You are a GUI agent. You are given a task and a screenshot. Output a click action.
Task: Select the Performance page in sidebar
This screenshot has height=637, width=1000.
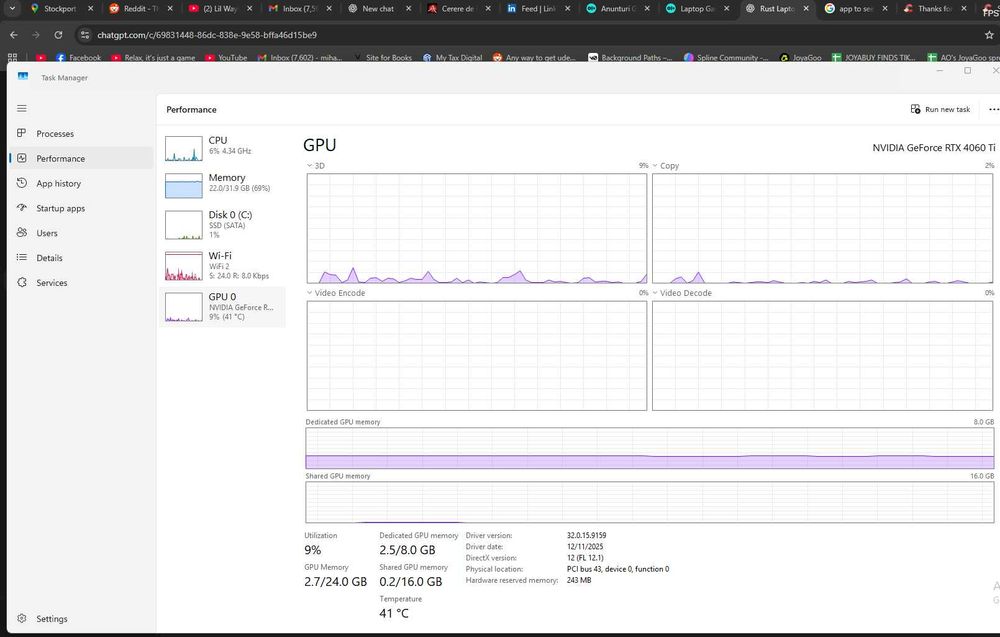click(x=80, y=158)
